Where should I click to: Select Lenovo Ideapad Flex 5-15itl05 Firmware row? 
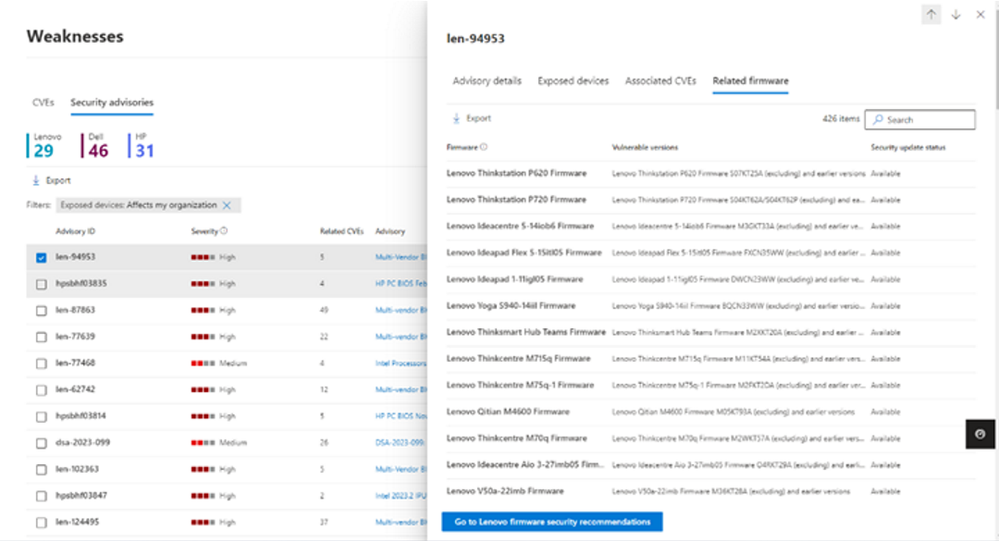tap(711, 253)
